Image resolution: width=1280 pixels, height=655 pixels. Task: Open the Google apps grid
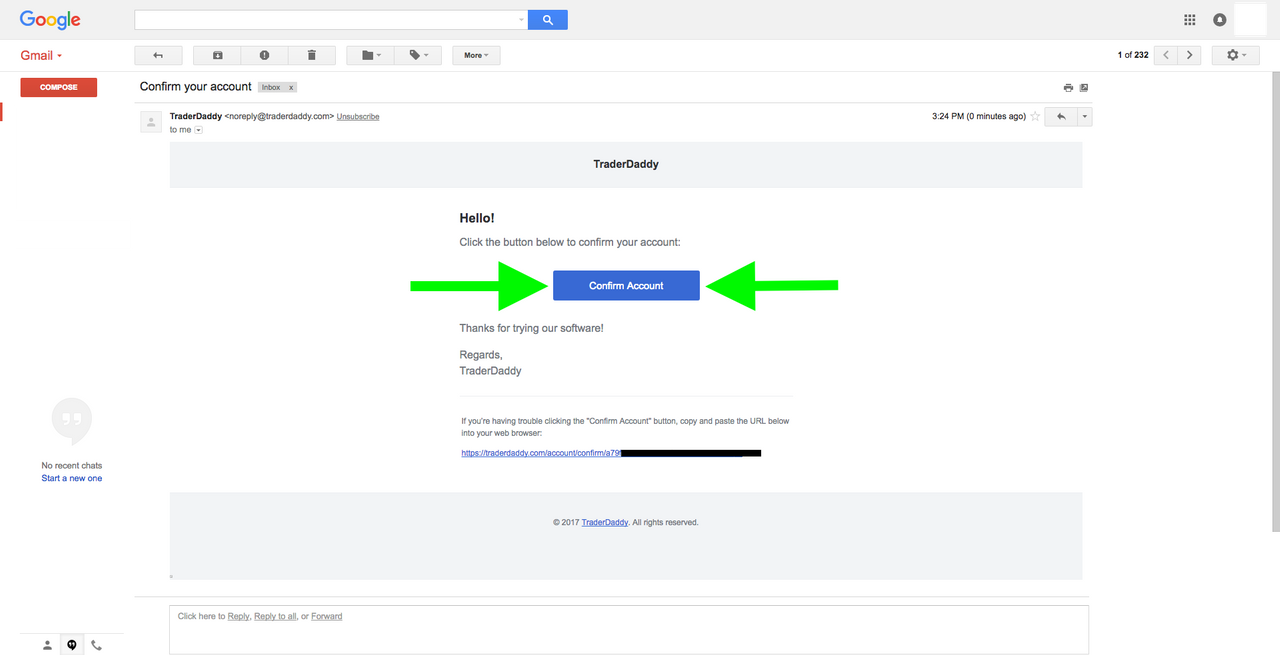point(1190,20)
